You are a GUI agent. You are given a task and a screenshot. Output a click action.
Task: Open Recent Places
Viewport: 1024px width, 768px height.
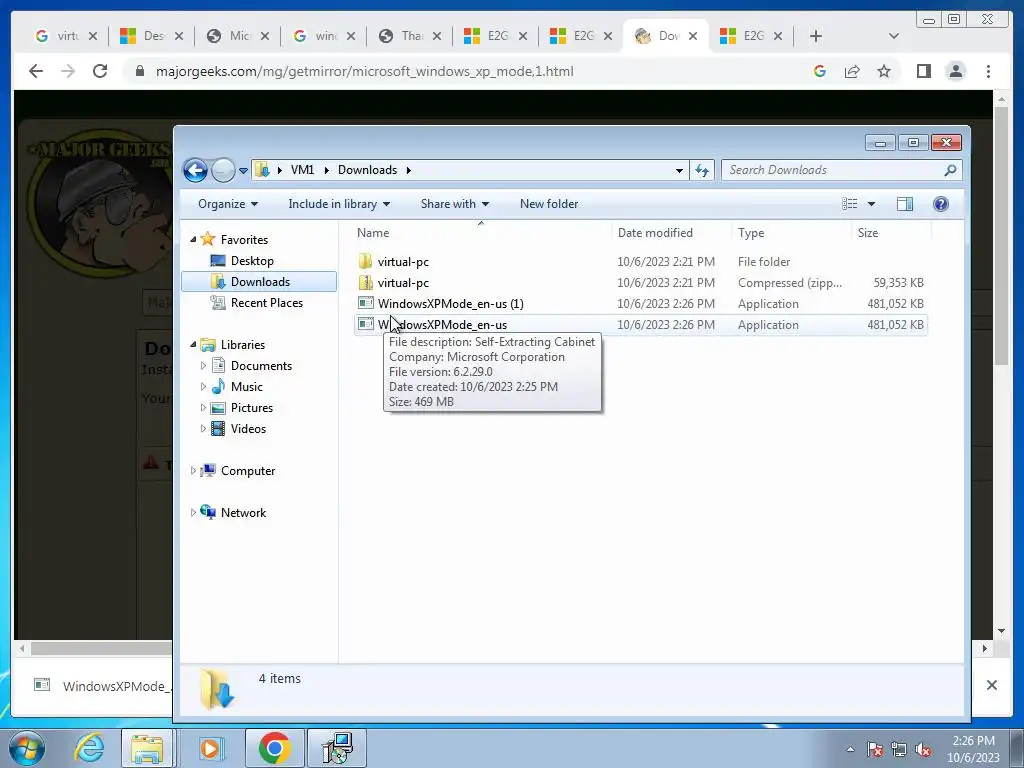pyautogui.click(x=266, y=302)
